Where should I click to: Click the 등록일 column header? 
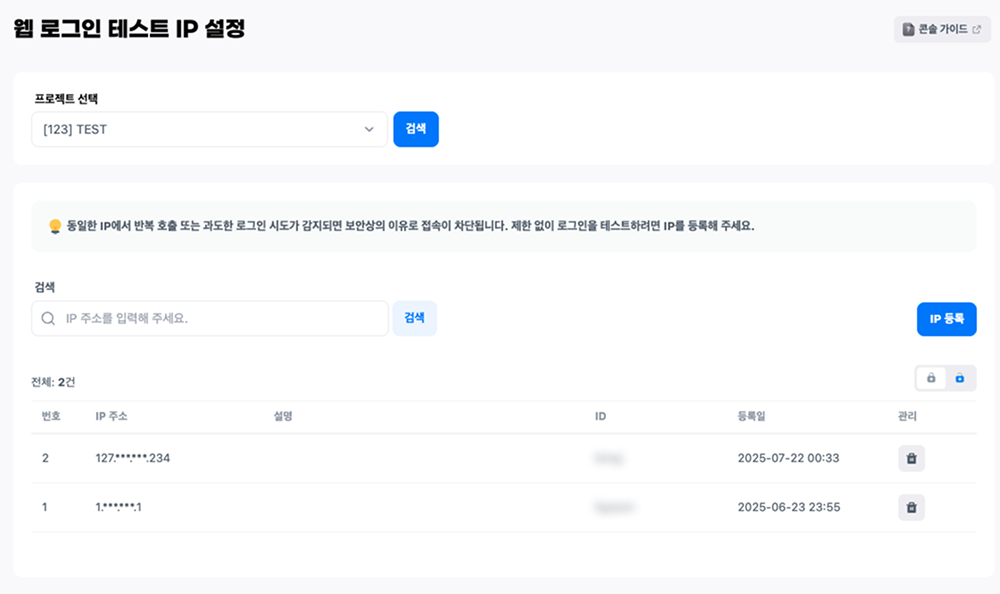coord(751,416)
